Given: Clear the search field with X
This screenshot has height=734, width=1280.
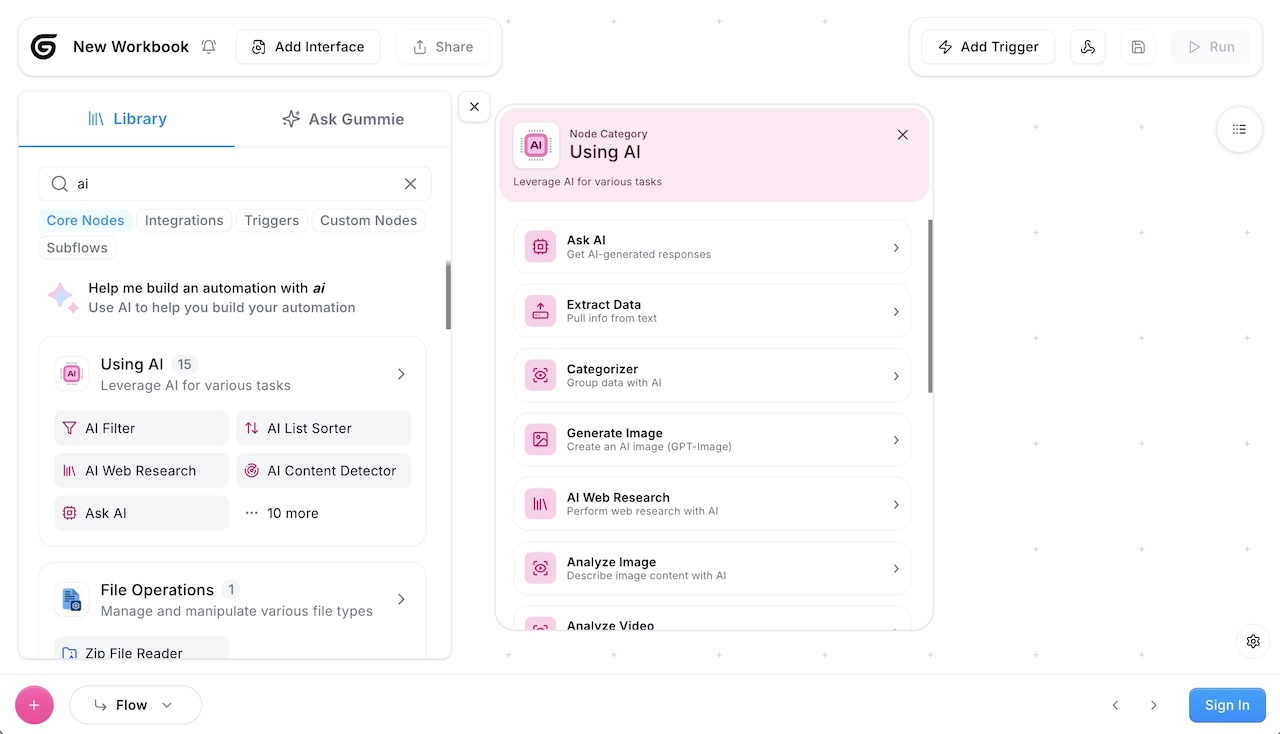Looking at the screenshot, I should point(410,184).
